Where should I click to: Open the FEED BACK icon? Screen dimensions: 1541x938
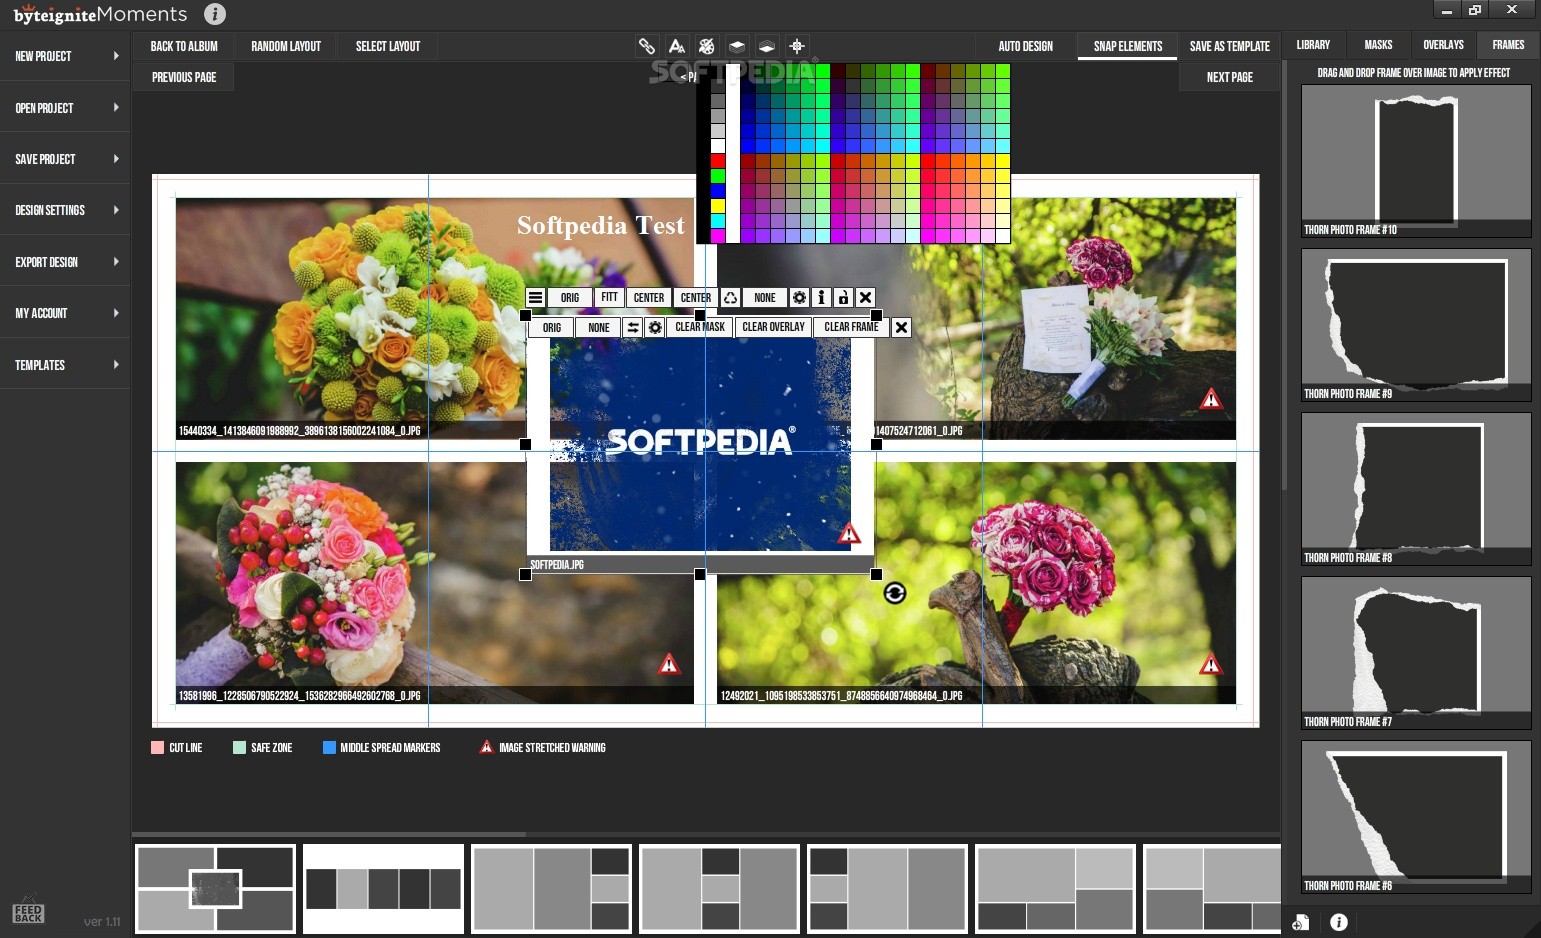coord(28,912)
